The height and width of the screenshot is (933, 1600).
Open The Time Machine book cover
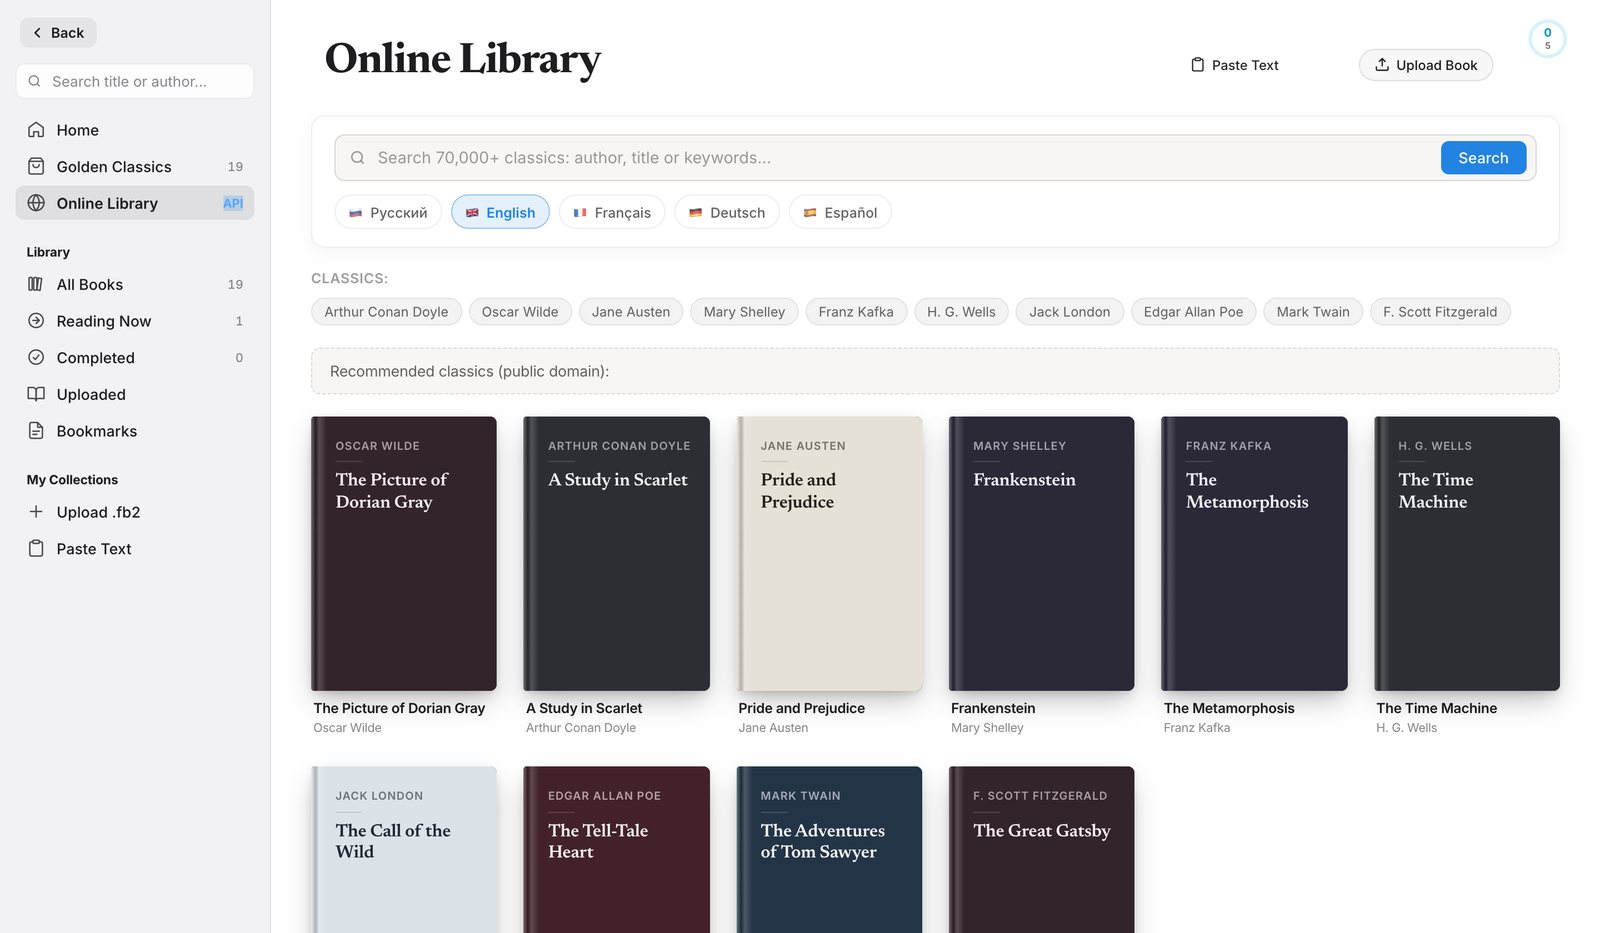[x=1467, y=554]
